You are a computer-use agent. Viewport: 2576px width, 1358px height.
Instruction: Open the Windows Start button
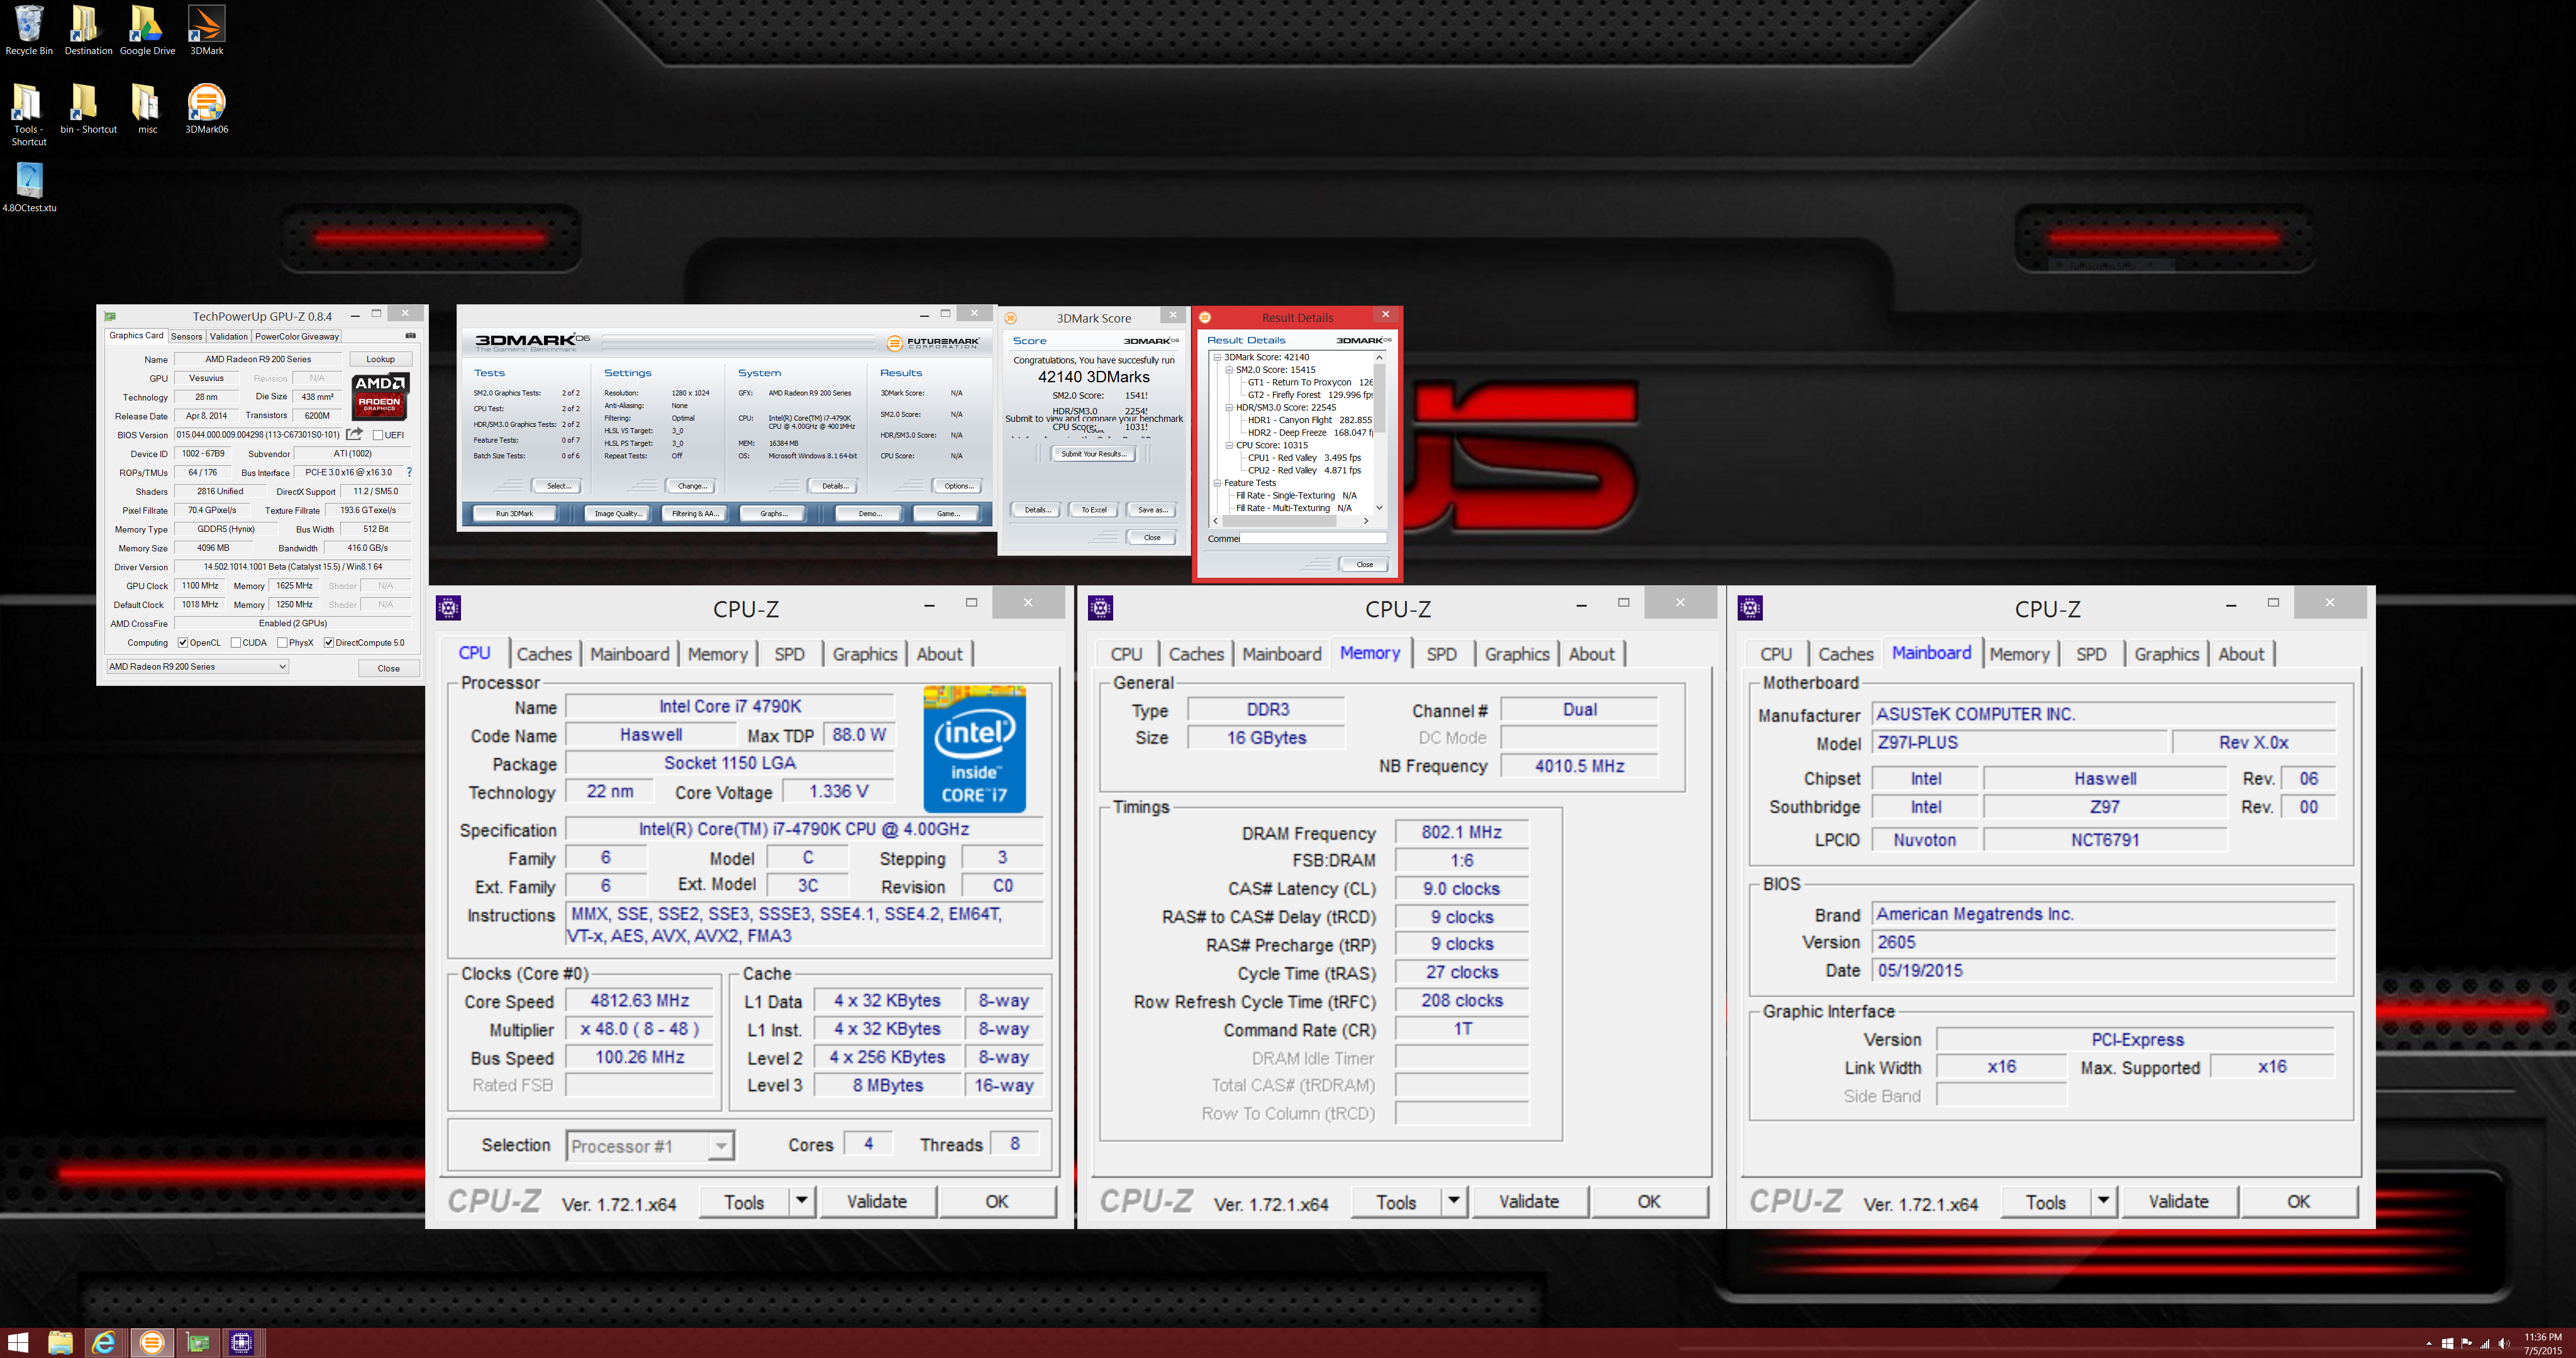pyautogui.click(x=18, y=1343)
